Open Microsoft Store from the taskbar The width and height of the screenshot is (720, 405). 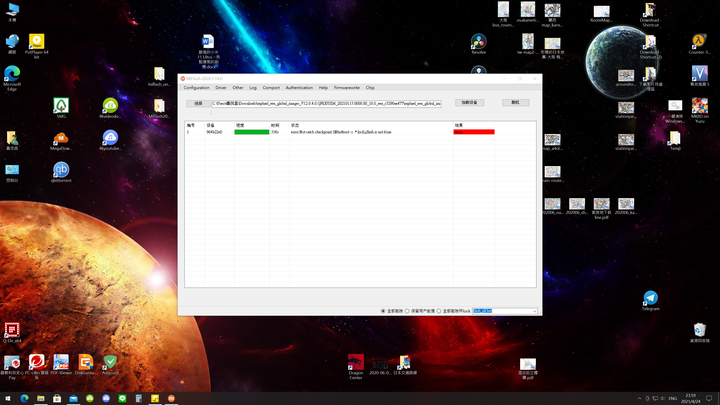pos(57,398)
